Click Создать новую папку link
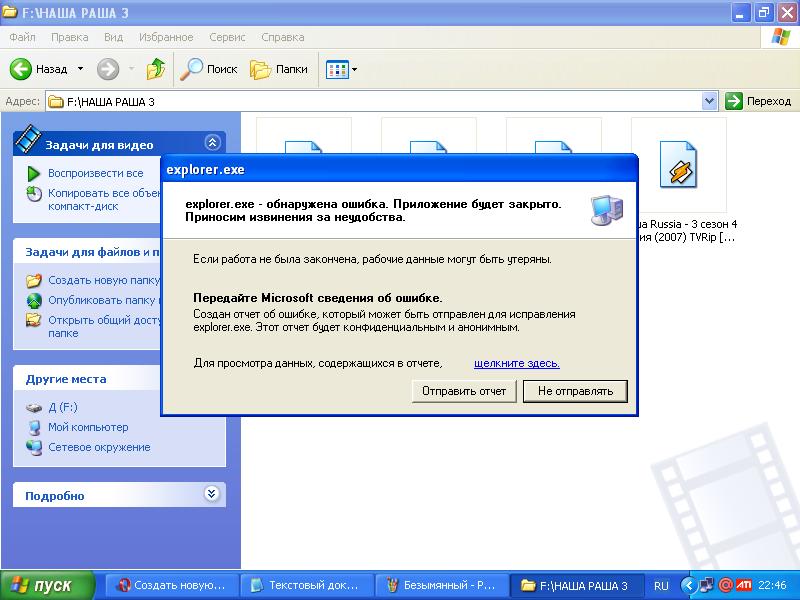Viewport: 800px width, 600px height. pos(104,280)
